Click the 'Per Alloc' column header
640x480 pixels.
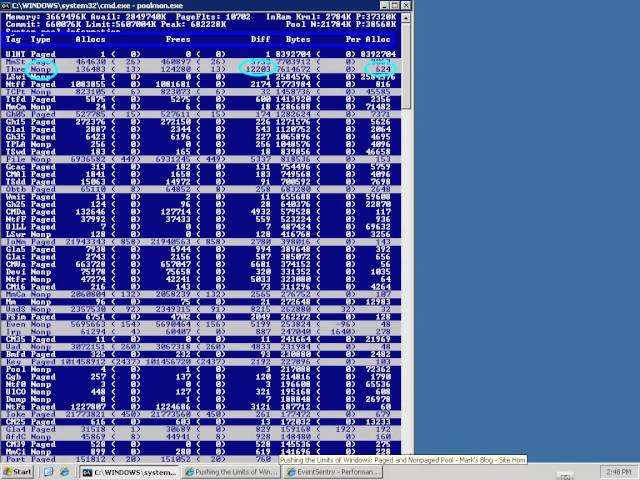[368, 40]
